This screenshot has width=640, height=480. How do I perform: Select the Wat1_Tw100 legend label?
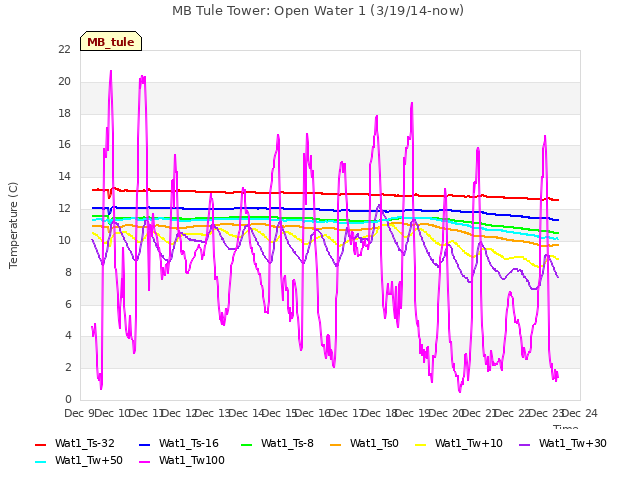[x=191, y=460]
